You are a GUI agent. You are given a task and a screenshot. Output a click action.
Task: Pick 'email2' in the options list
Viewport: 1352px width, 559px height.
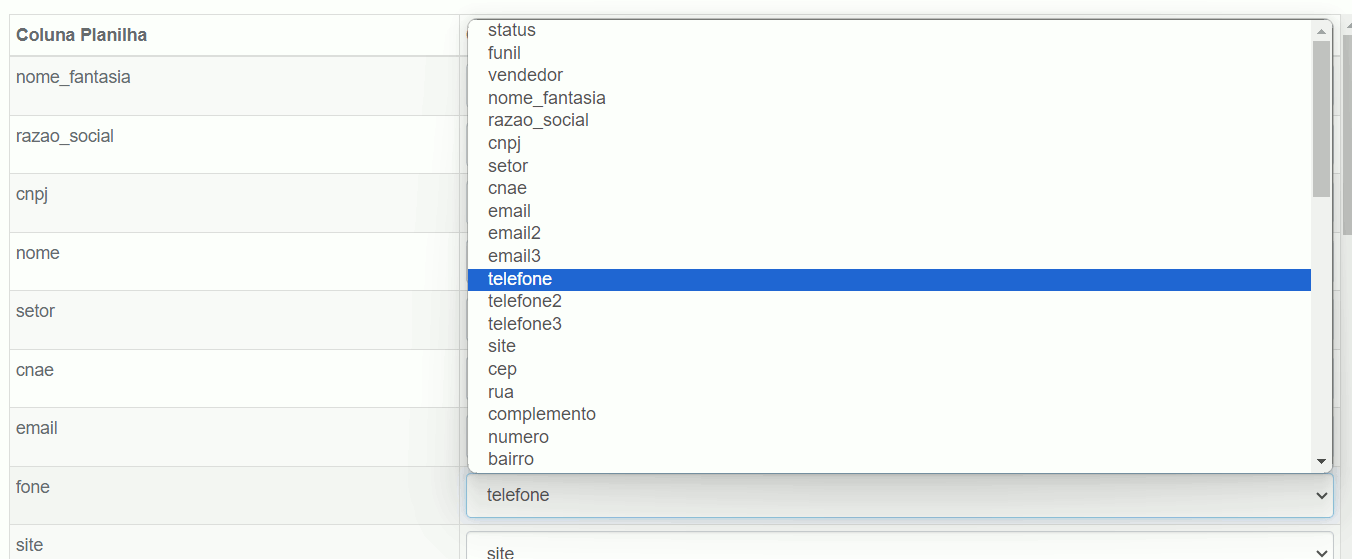tap(889, 233)
